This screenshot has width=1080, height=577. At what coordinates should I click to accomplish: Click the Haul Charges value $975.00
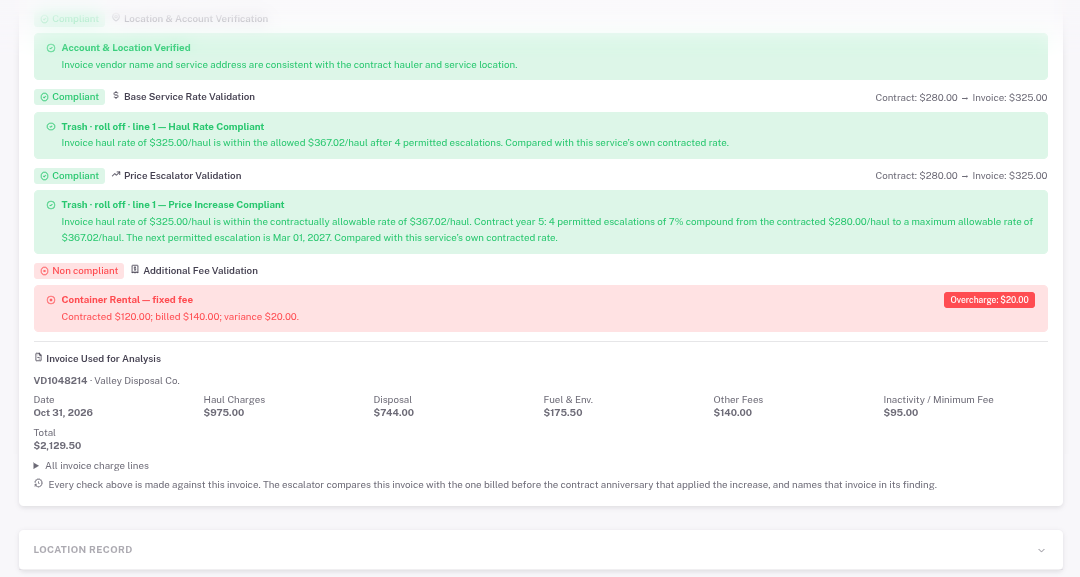tap(224, 413)
